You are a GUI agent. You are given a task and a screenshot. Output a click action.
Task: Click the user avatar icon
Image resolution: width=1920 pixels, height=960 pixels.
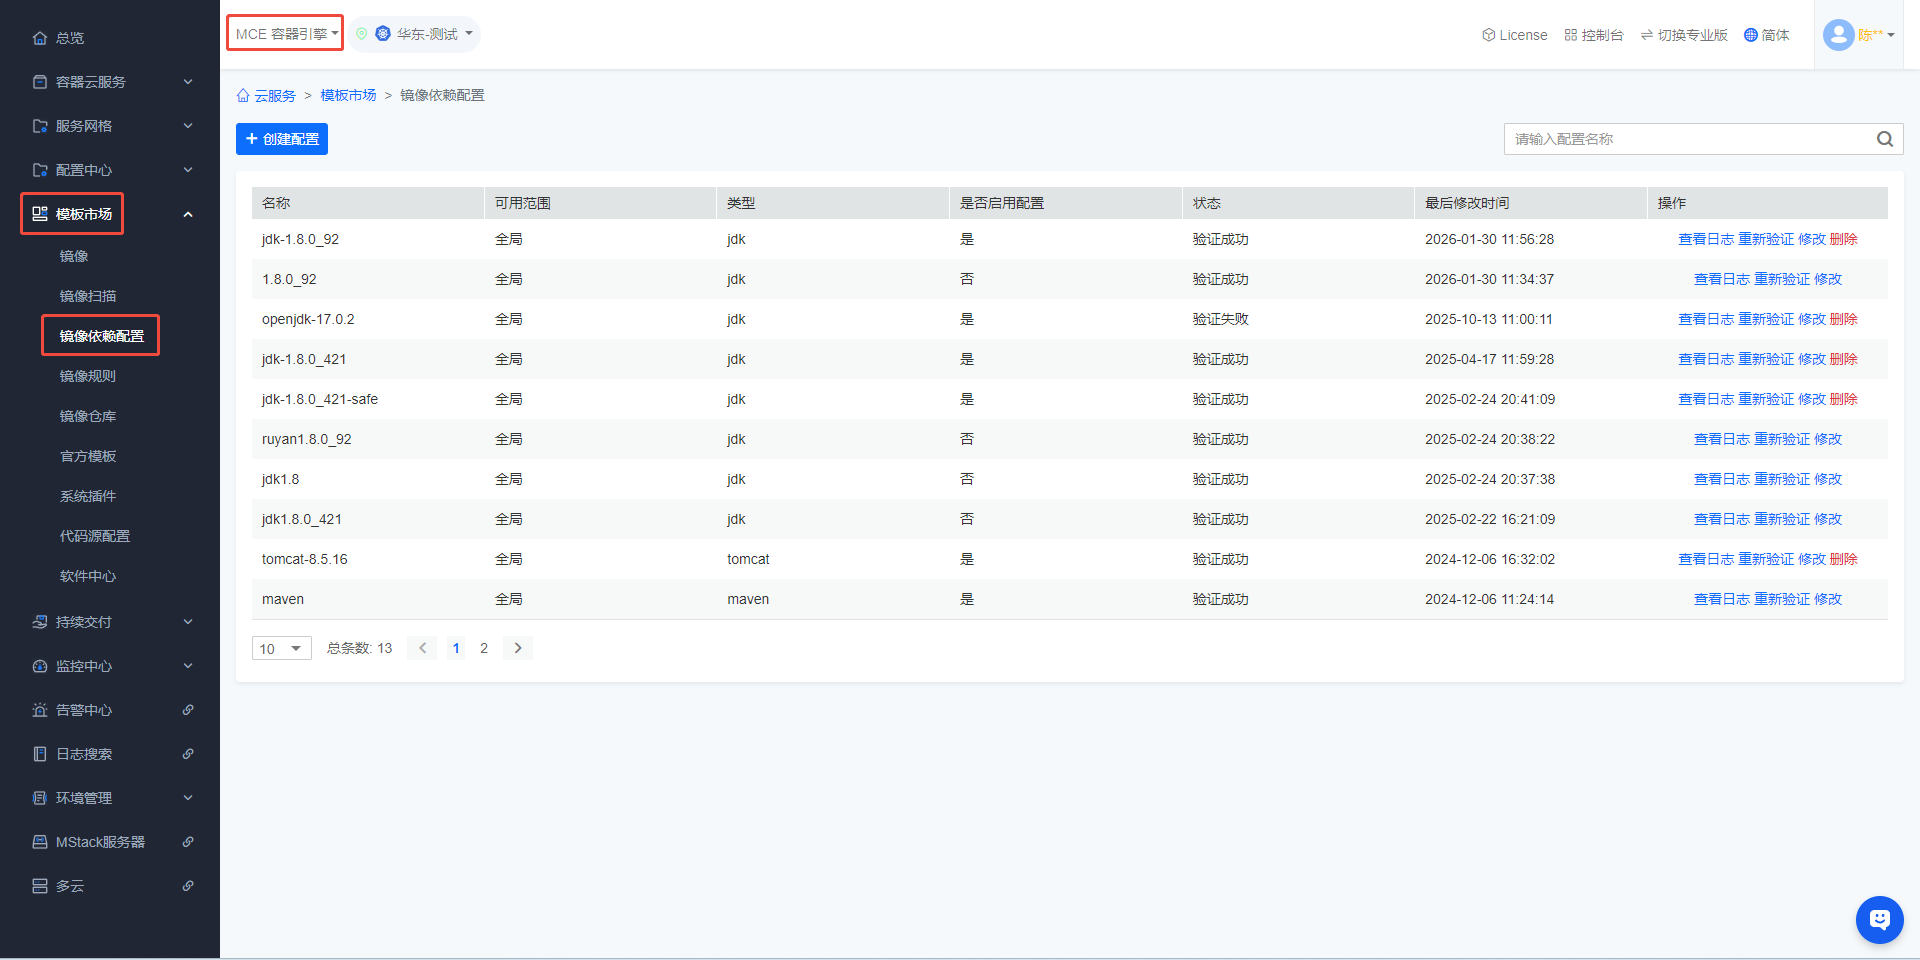1838,35
